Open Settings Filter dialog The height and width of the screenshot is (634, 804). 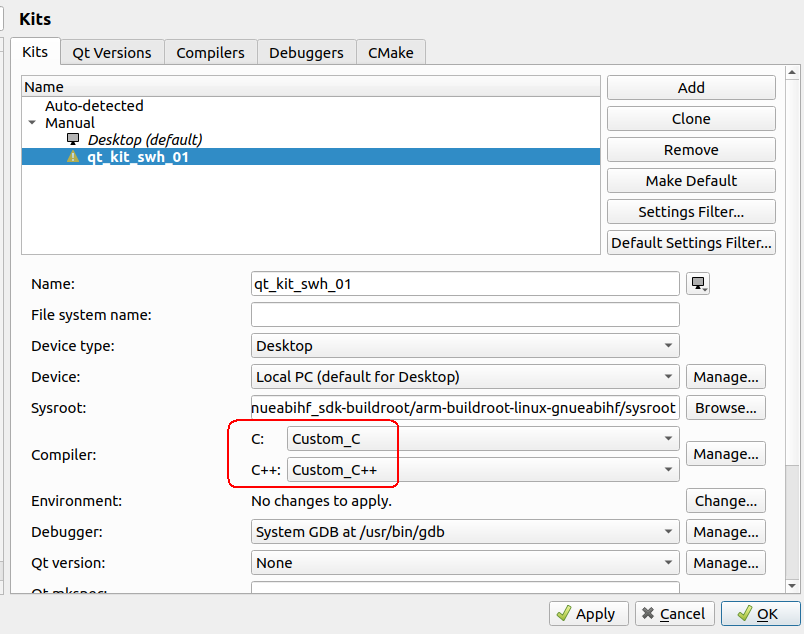[x=691, y=212]
